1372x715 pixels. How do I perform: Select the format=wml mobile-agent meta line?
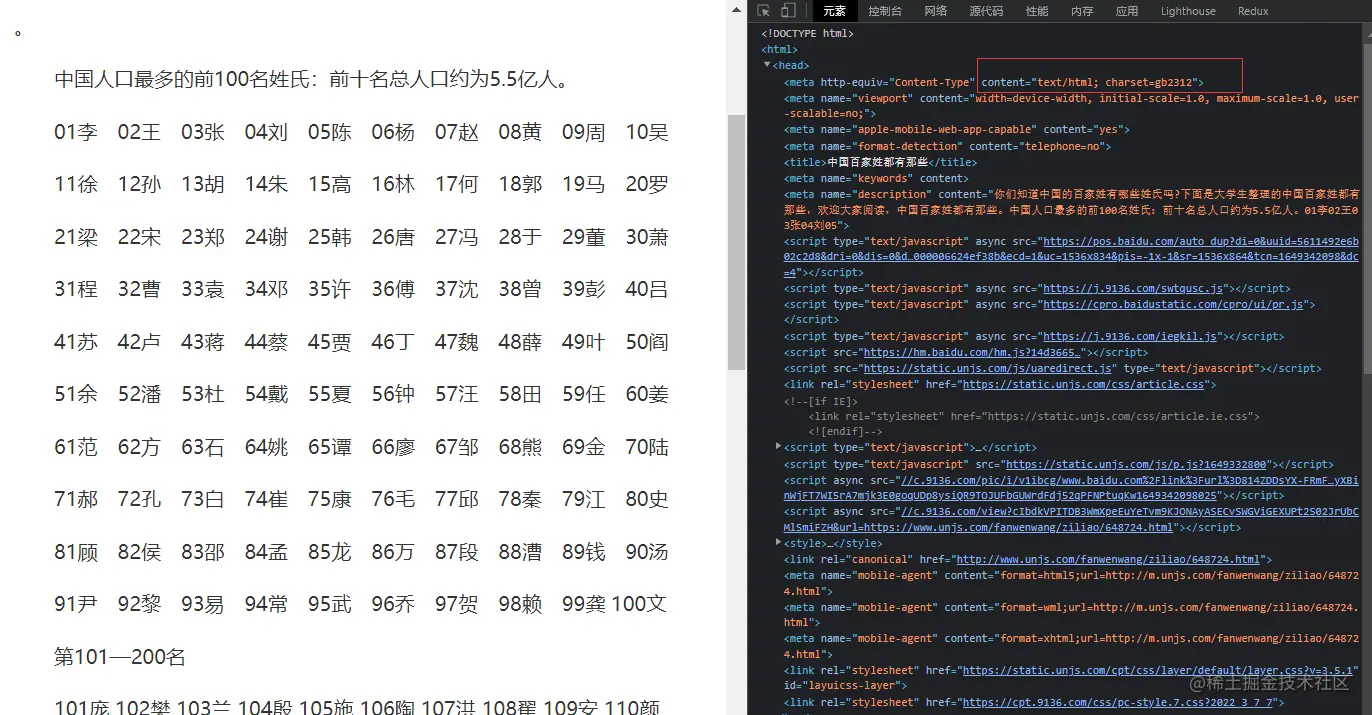pyautogui.click(x=1071, y=614)
